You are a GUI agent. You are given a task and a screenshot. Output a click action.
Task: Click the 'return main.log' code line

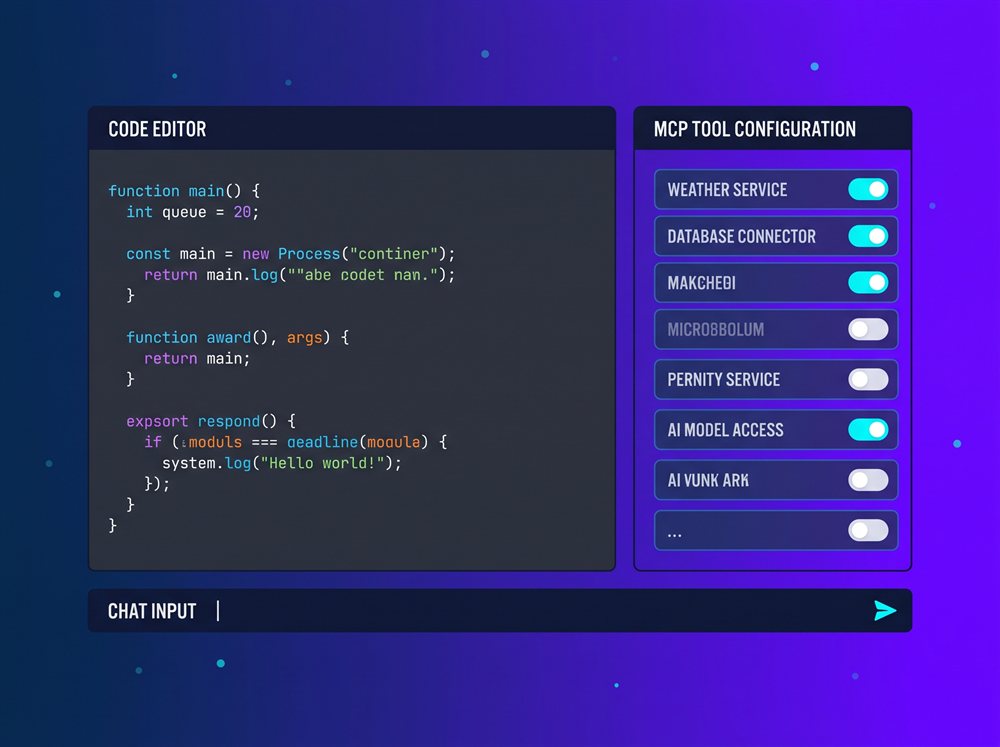click(299, 275)
